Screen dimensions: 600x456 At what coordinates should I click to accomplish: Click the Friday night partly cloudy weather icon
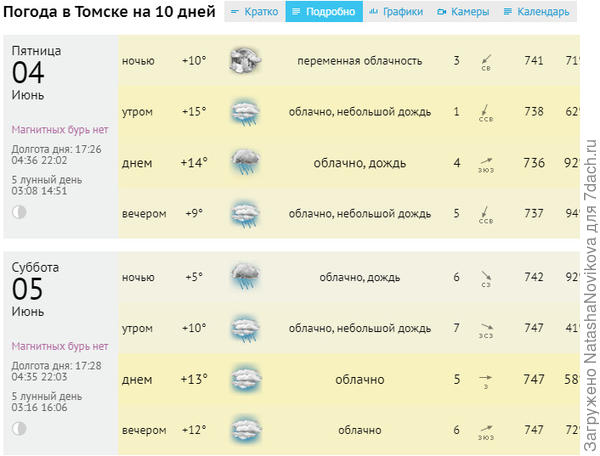[x=244, y=61]
